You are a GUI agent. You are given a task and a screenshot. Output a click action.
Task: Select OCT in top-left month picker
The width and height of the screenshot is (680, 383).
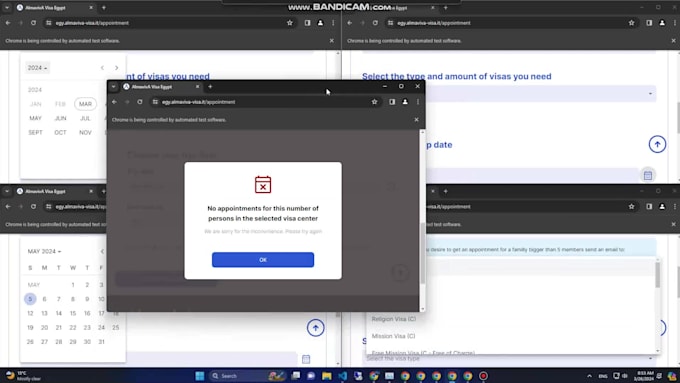(x=60, y=133)
